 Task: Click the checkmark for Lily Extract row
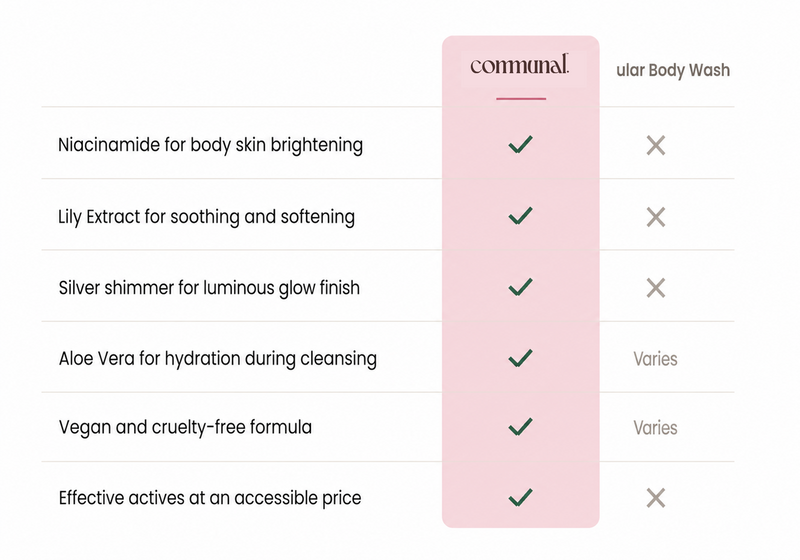coord(520,216)
